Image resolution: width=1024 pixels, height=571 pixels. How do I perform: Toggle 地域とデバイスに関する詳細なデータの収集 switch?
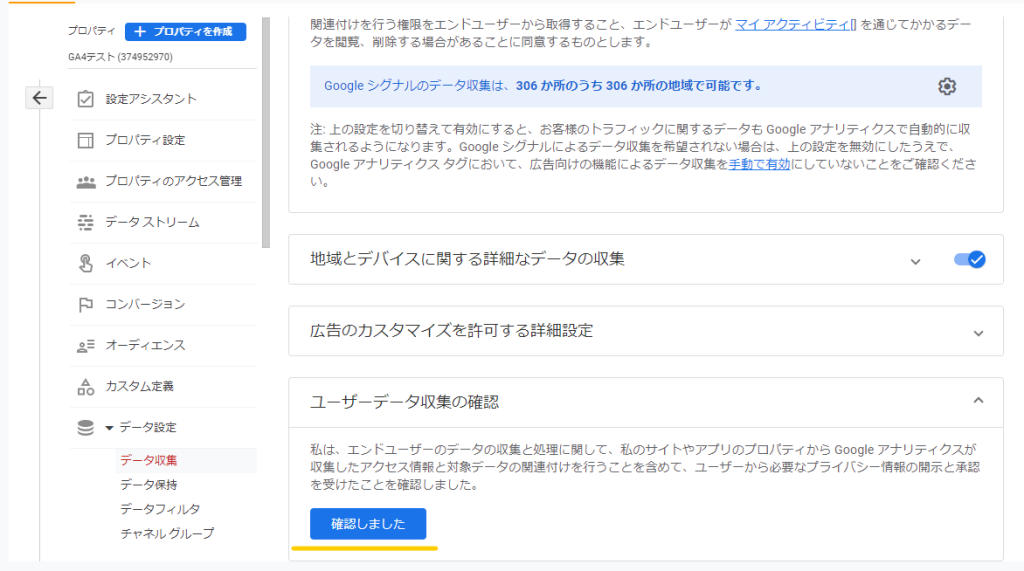(969, 259)
